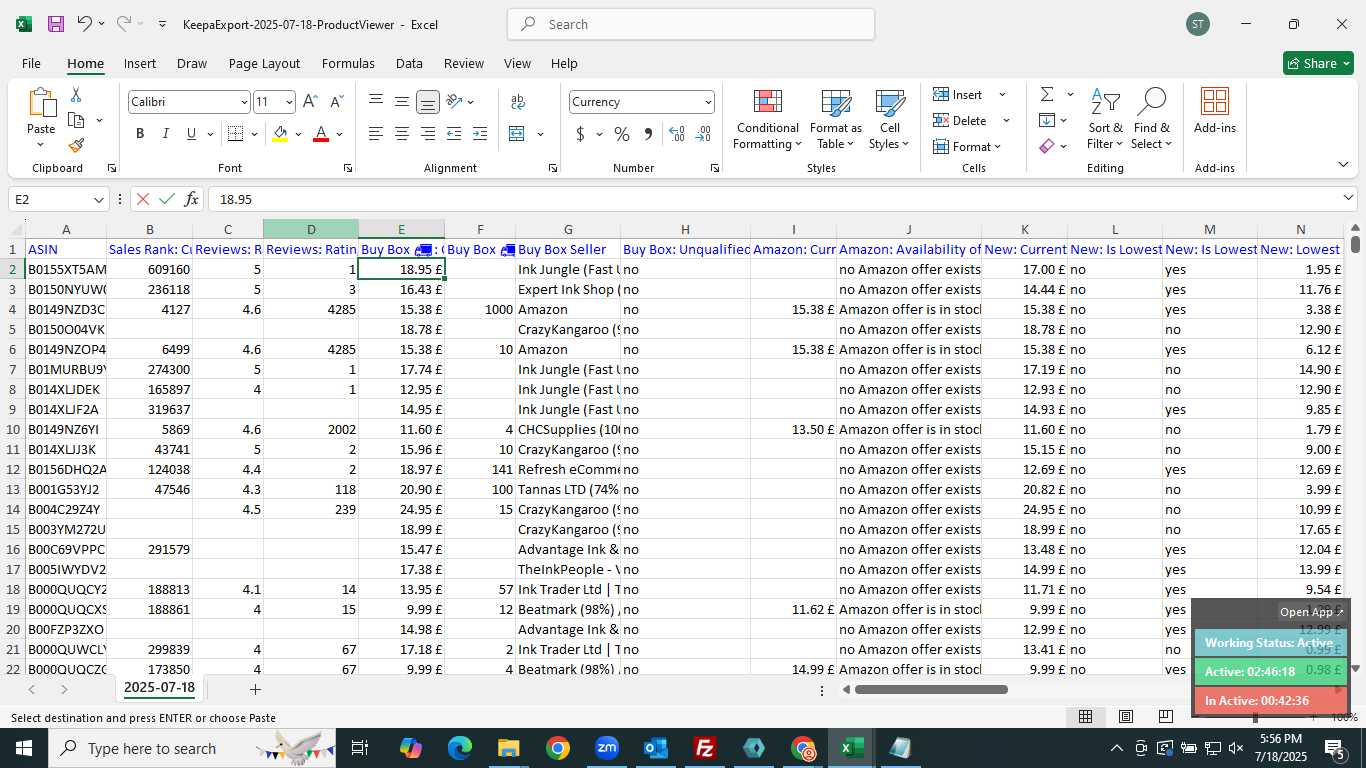Click the Cut scissors icon
This screenshot has width=1366, height=768.
[76, 95]
